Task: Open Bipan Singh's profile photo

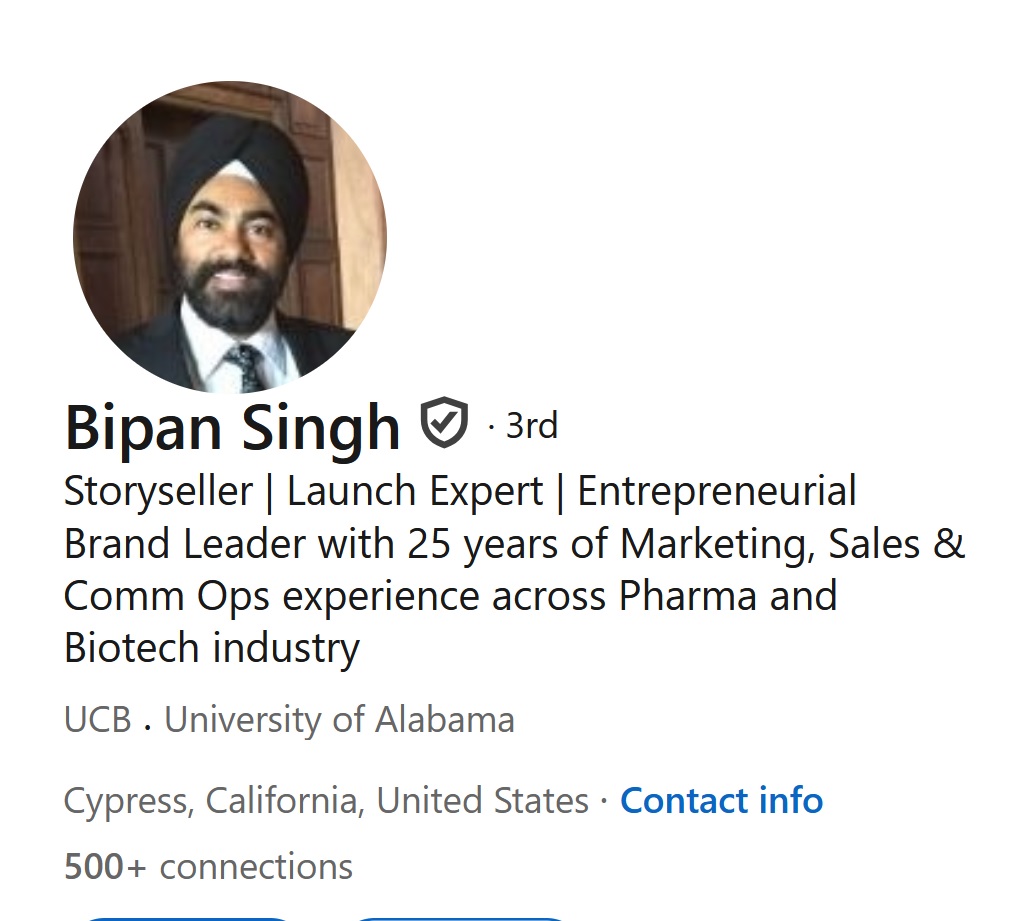Action: 230,237
